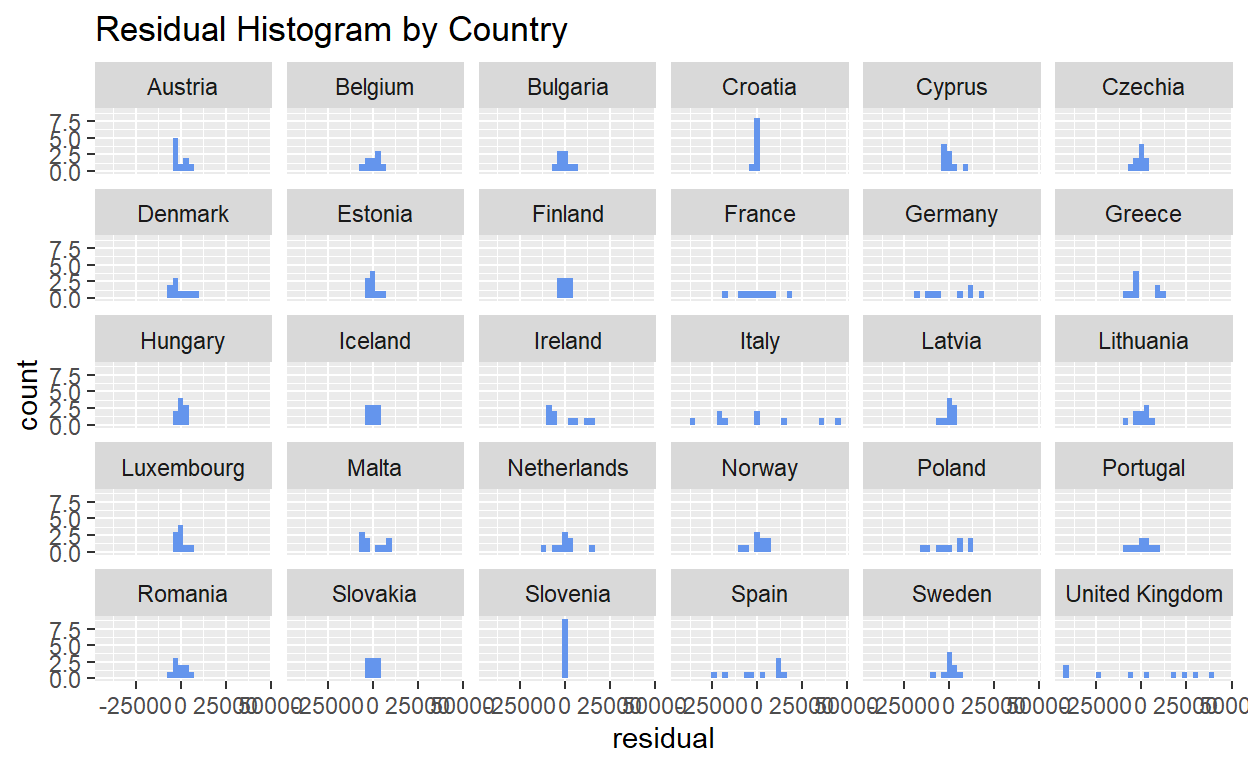
Task: Select the Portugal facet label
Action: [1144, 468]
